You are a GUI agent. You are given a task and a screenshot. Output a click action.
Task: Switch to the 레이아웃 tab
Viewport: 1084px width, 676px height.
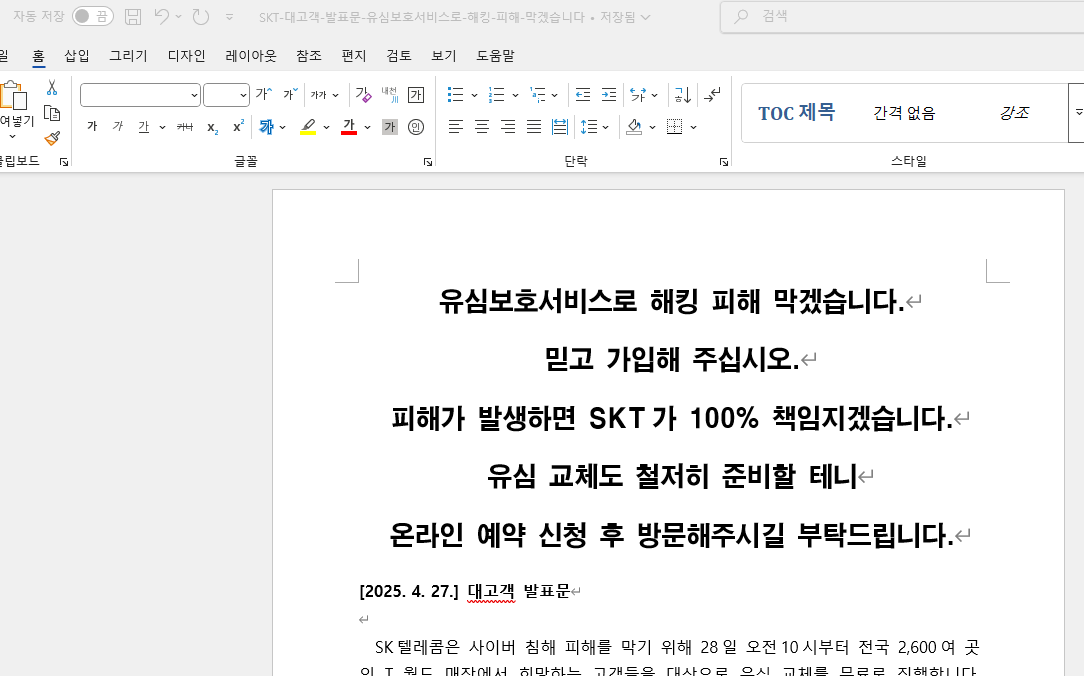(251, 55)
